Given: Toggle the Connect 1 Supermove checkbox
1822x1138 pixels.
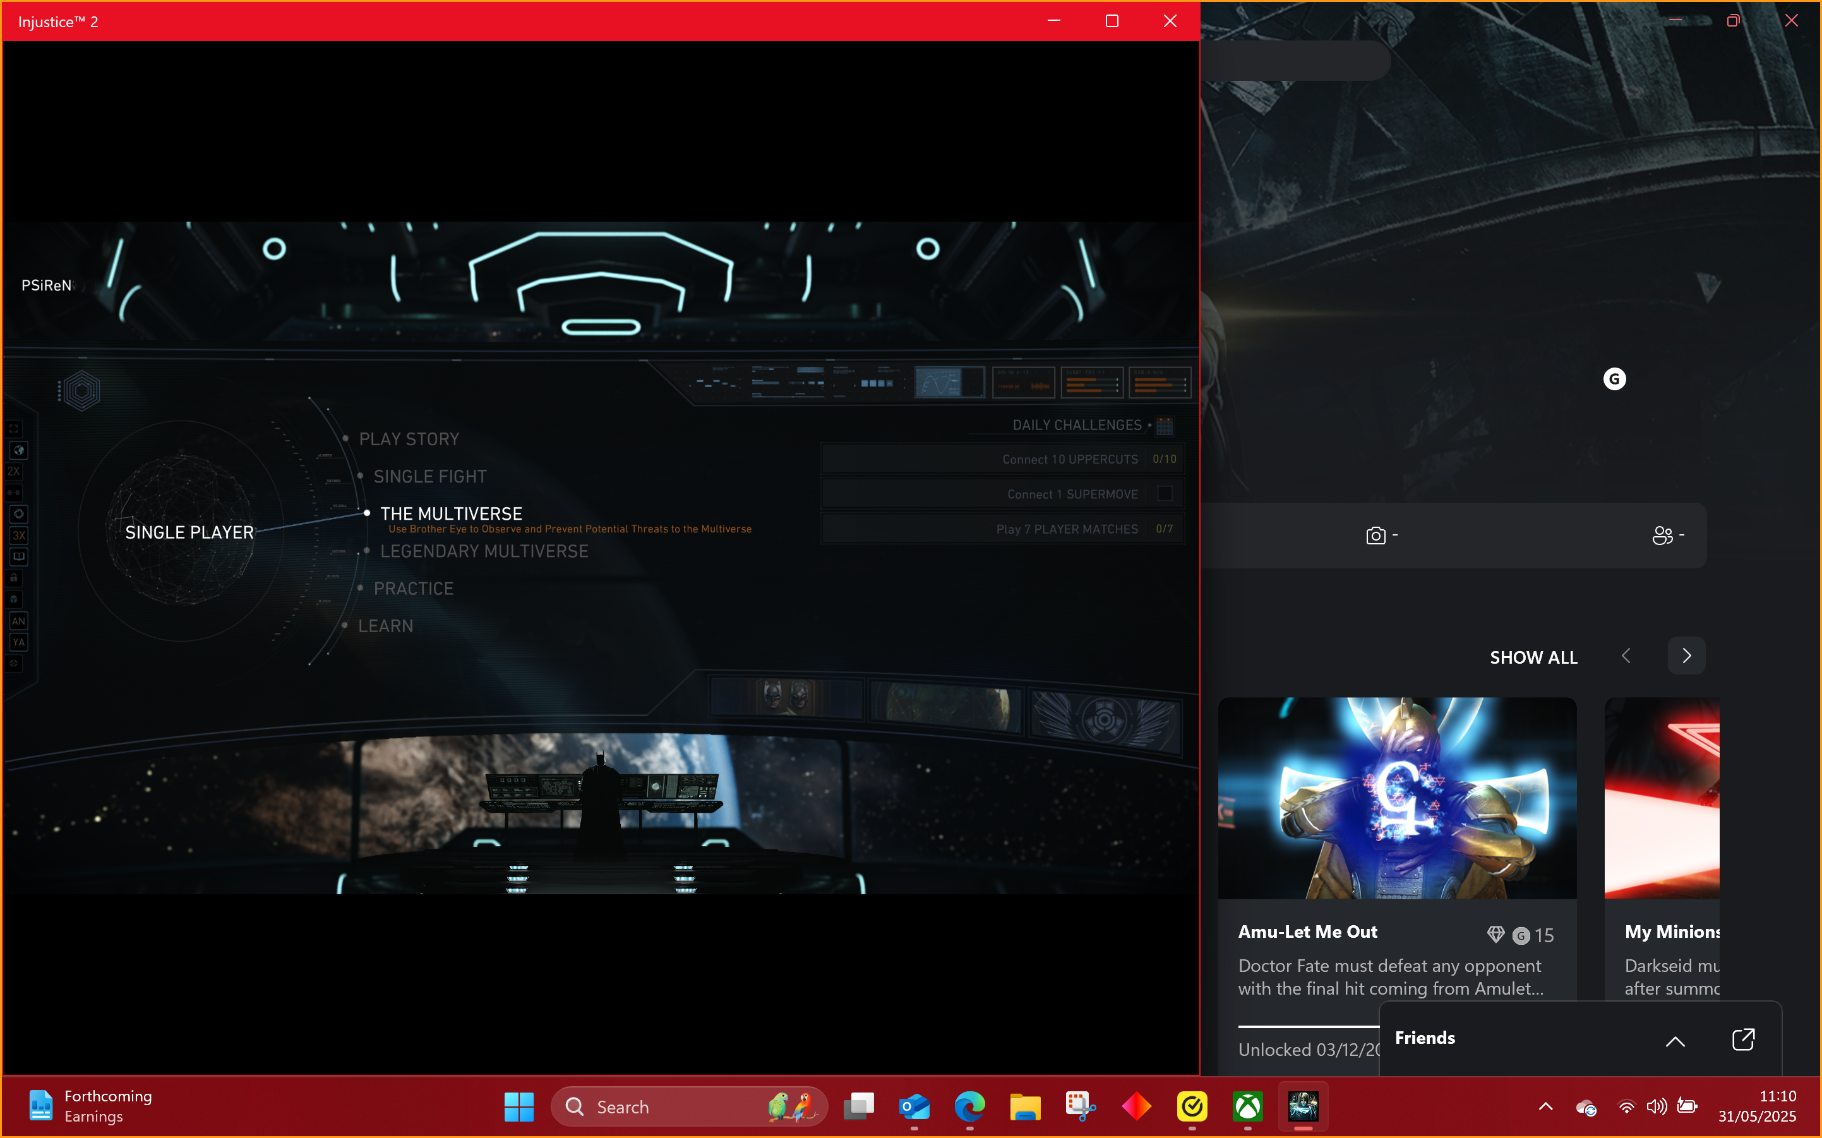Looking at the screenshot, I should [1164, 494].
